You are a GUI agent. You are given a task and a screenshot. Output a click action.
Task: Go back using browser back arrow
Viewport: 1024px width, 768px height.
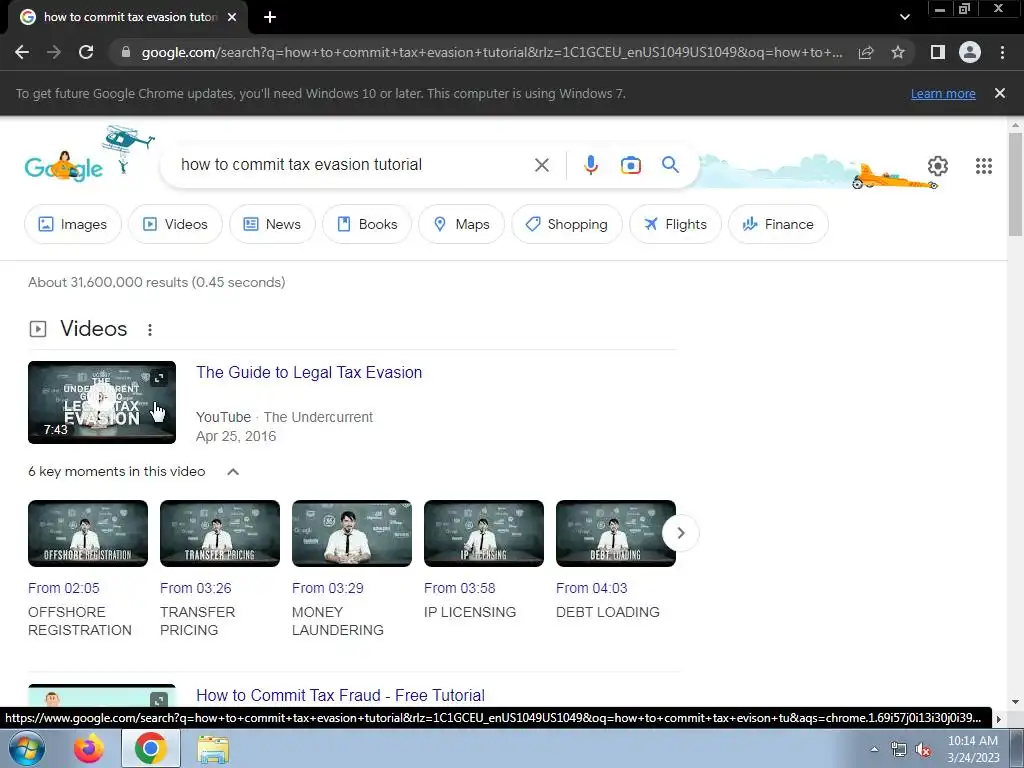(x=22, y=52)
